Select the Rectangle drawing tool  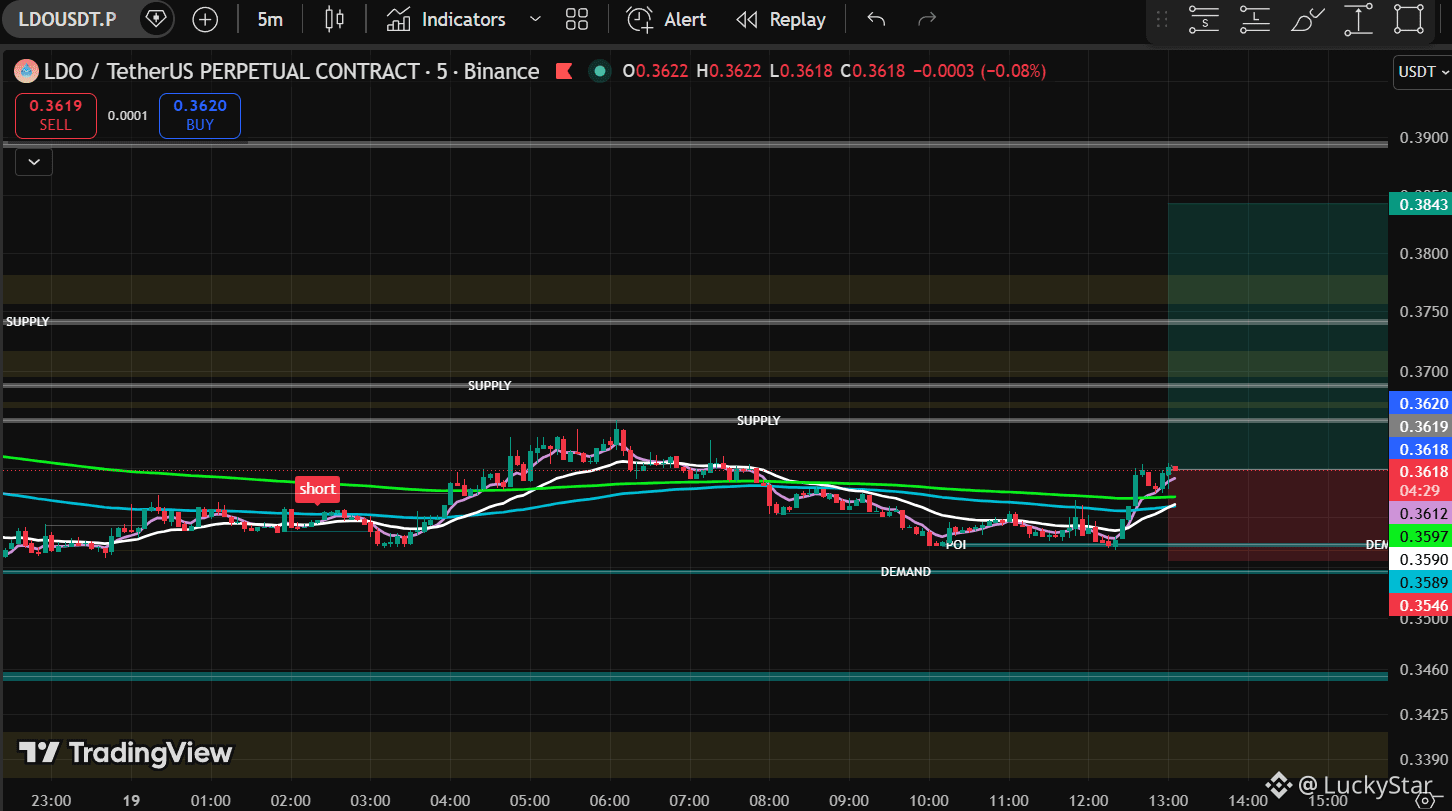(x=1409, y=19)
